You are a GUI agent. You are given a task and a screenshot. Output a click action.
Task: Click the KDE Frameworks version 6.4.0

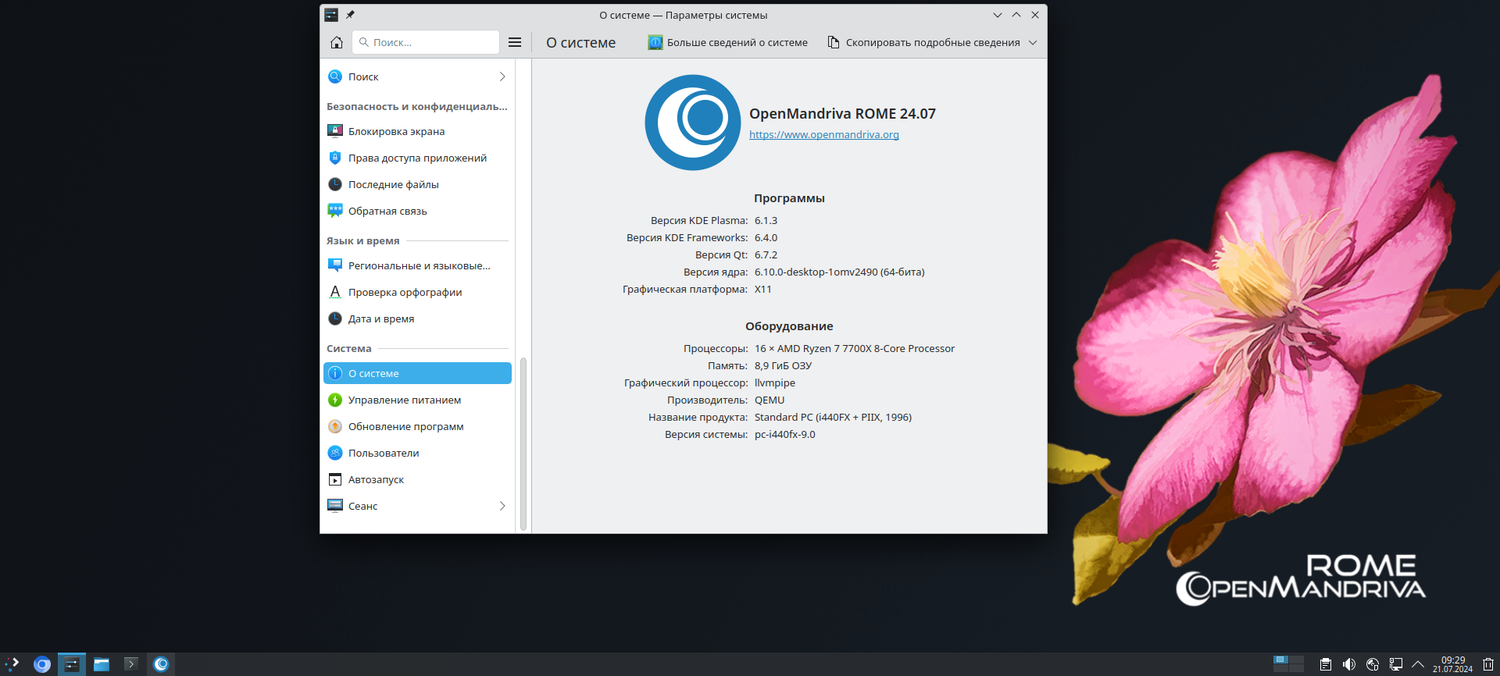click(766, 238)
